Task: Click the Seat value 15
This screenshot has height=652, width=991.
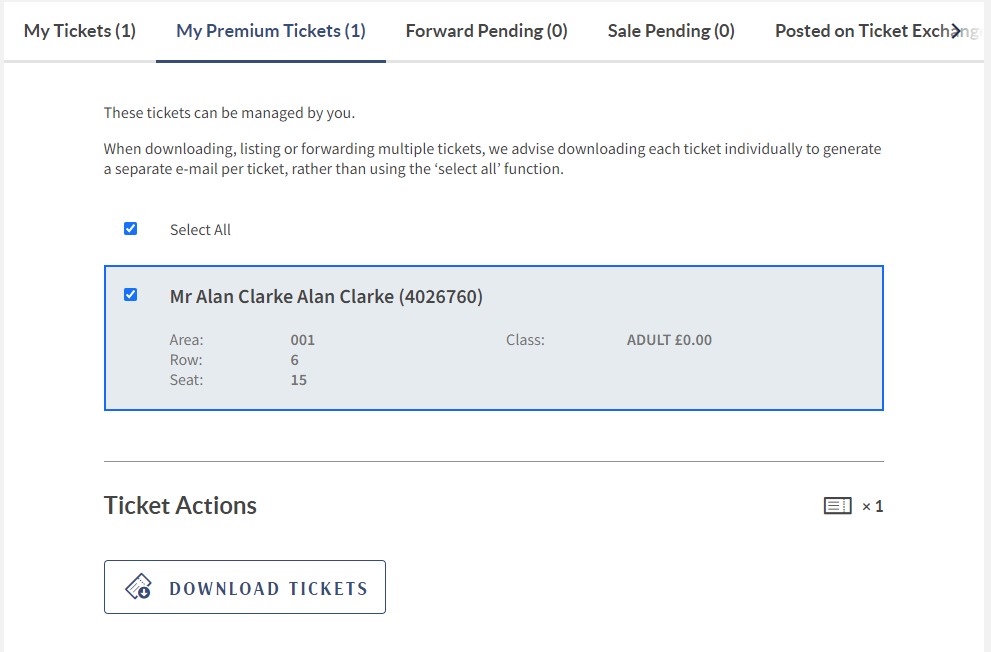Action: click(x=299, y=380)
